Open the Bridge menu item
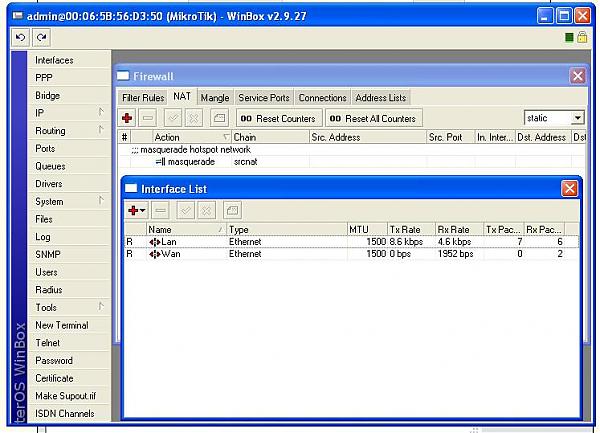Image resolution: width=600 pixels, height=433 pixels. [69, 95]
